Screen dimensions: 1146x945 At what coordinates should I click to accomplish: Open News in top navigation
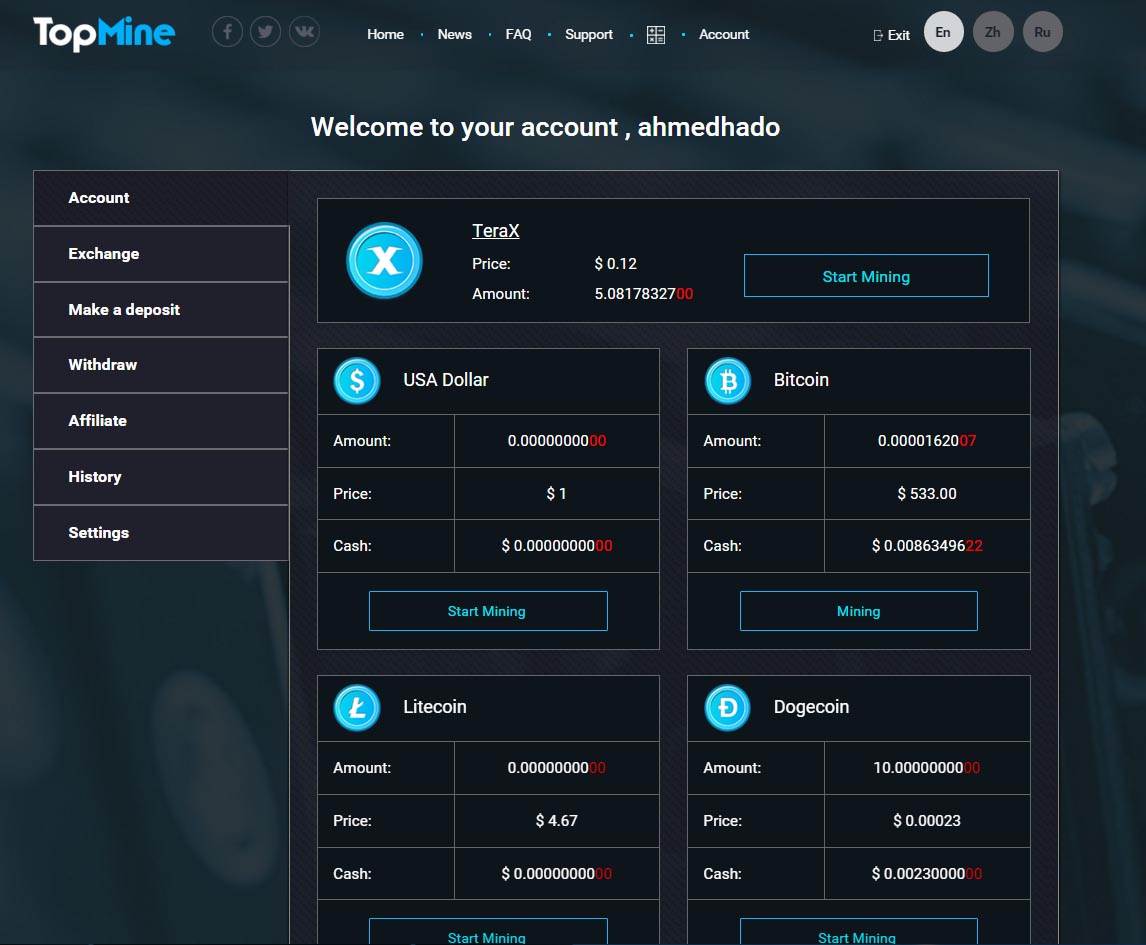(x=455, y=34)
